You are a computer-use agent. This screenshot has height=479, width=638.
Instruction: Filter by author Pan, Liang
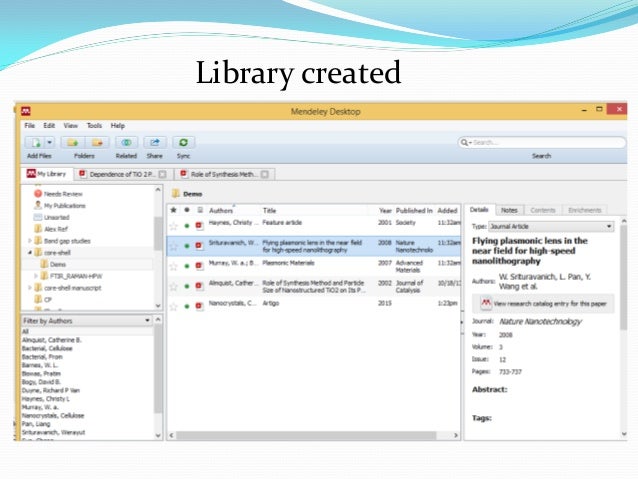coord(36,424)
